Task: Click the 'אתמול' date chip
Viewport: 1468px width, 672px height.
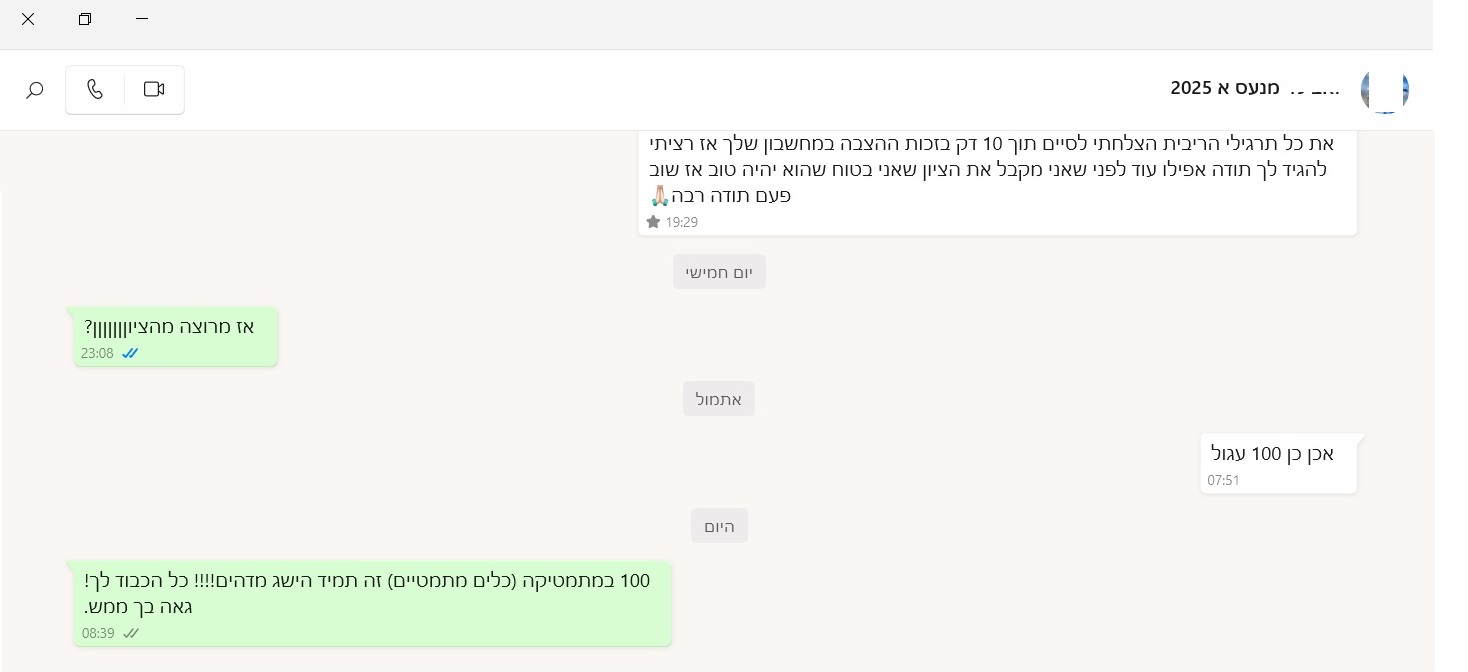Action: [x=719, y=399]
